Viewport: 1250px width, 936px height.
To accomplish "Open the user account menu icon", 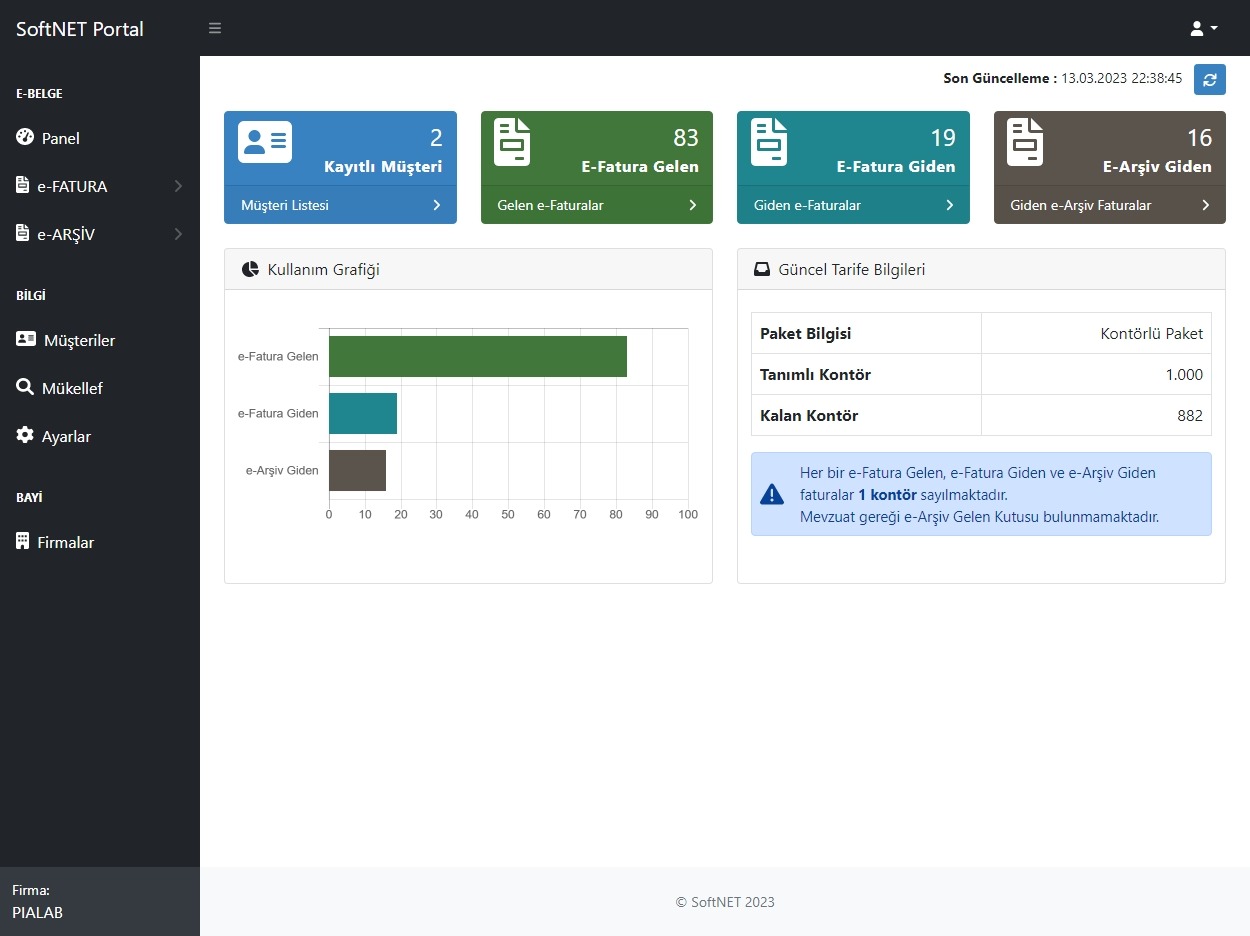I will (x=1204, y=28).
